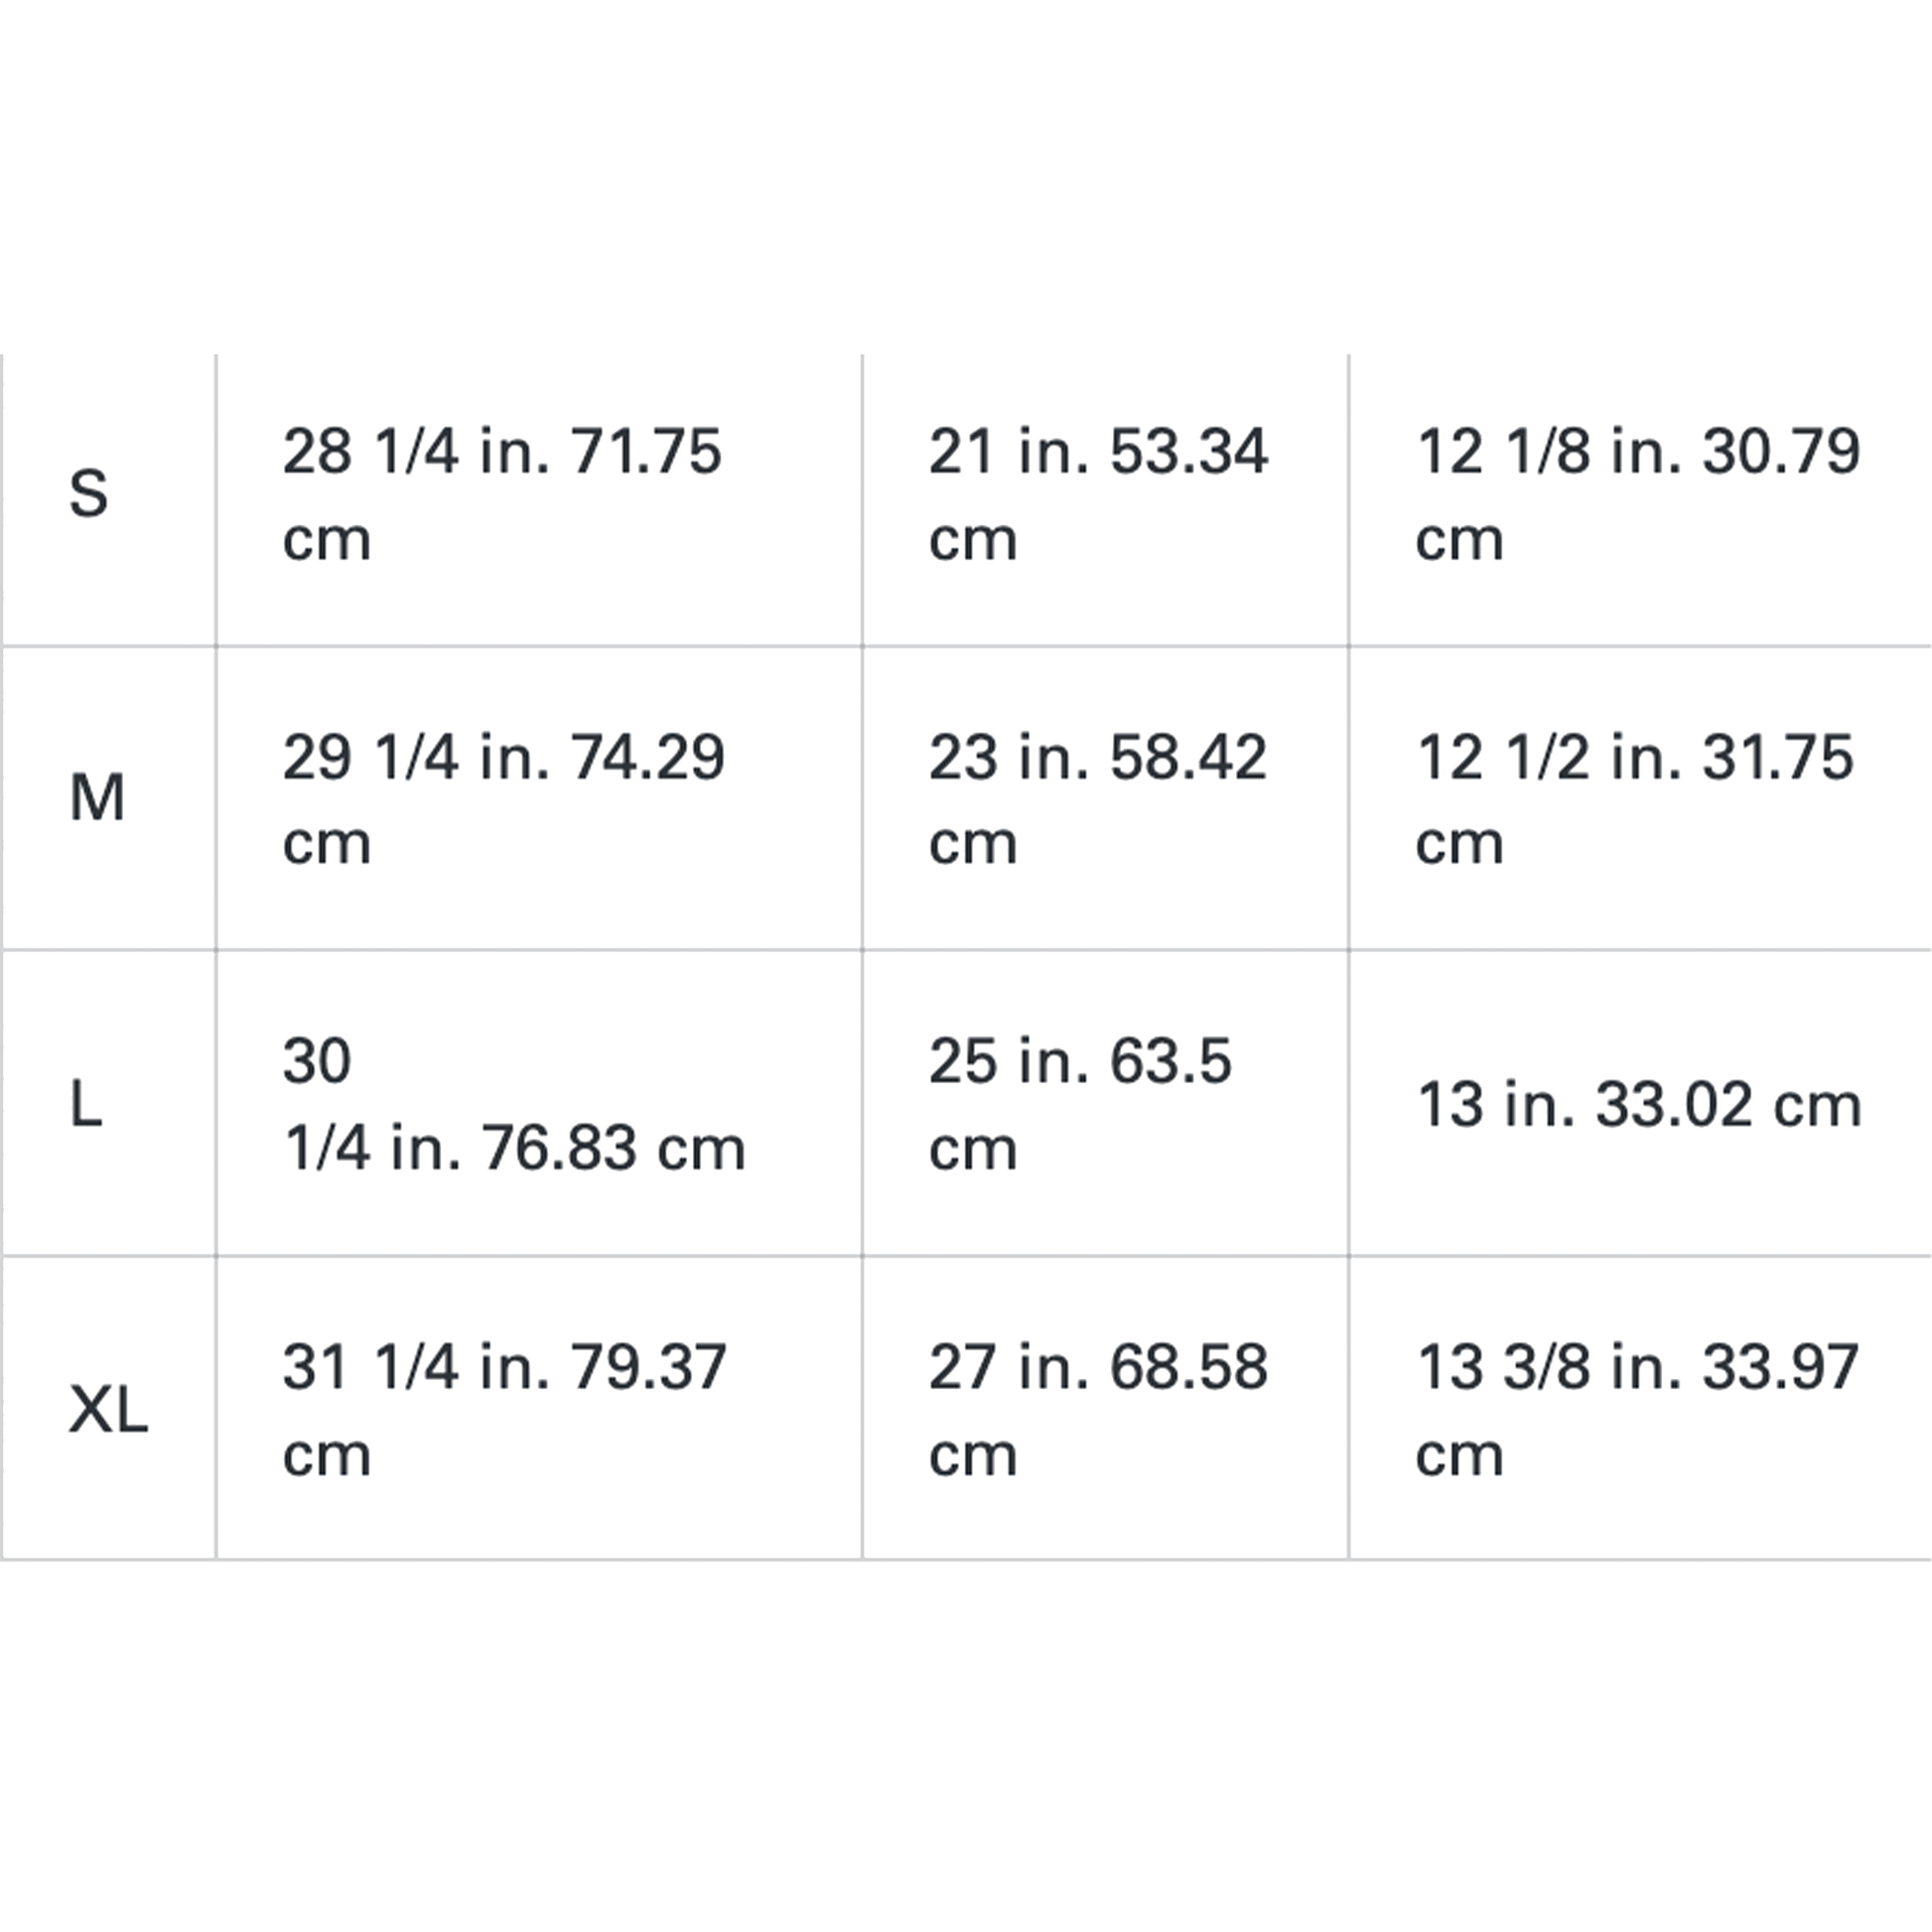Click the 27 in. 68.58 cm cell
The width and height of the screenshot is (1932, 1932).
[x=1105, y=1408]
